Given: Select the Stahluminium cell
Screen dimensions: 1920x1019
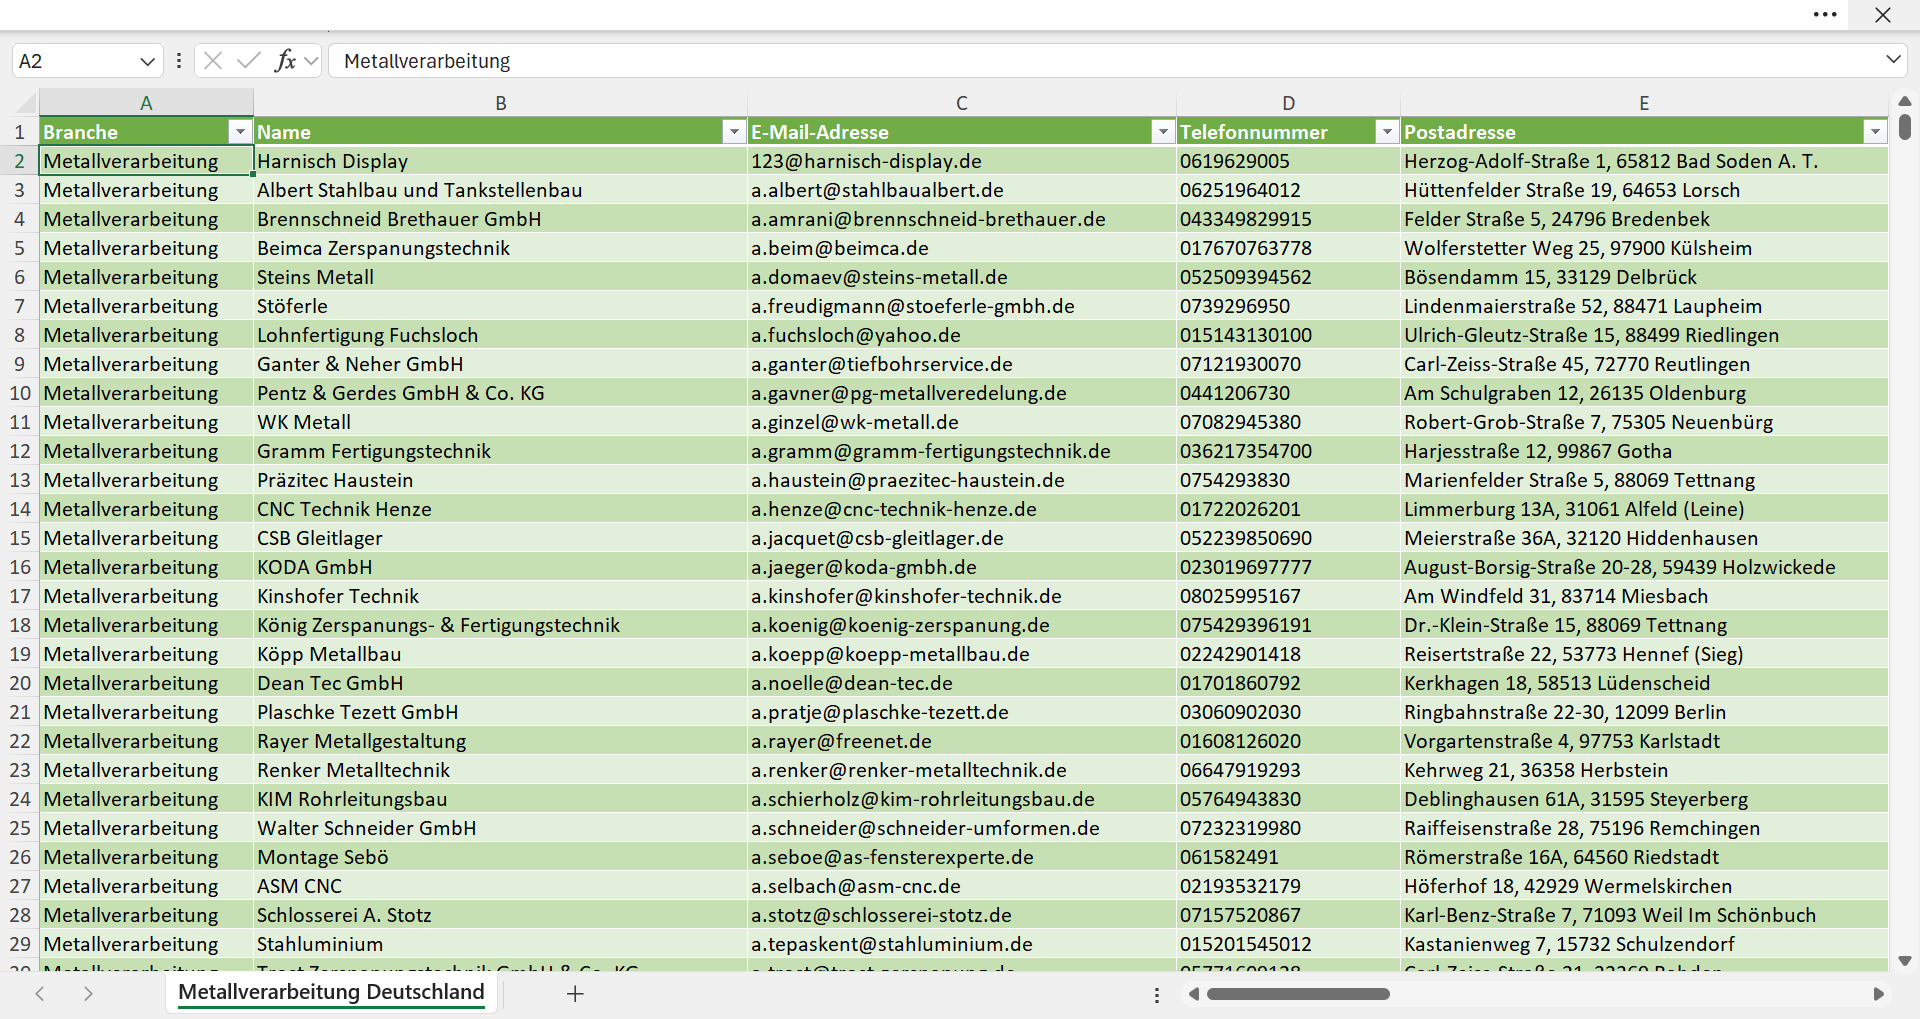Looking at the screenshot, I should (x=500, y=944).
